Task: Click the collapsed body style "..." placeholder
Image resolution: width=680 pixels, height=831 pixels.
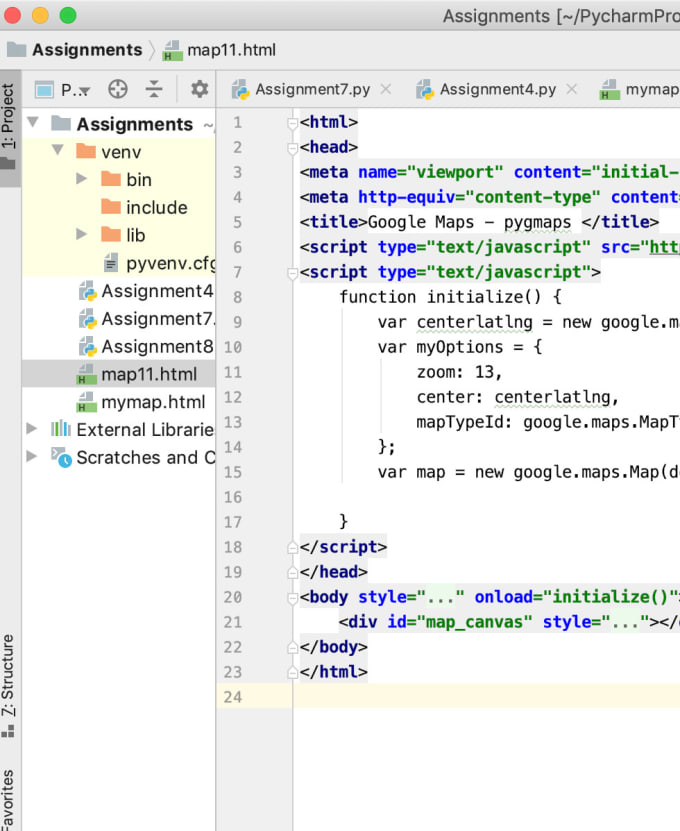Action: (x=440, y=597)
